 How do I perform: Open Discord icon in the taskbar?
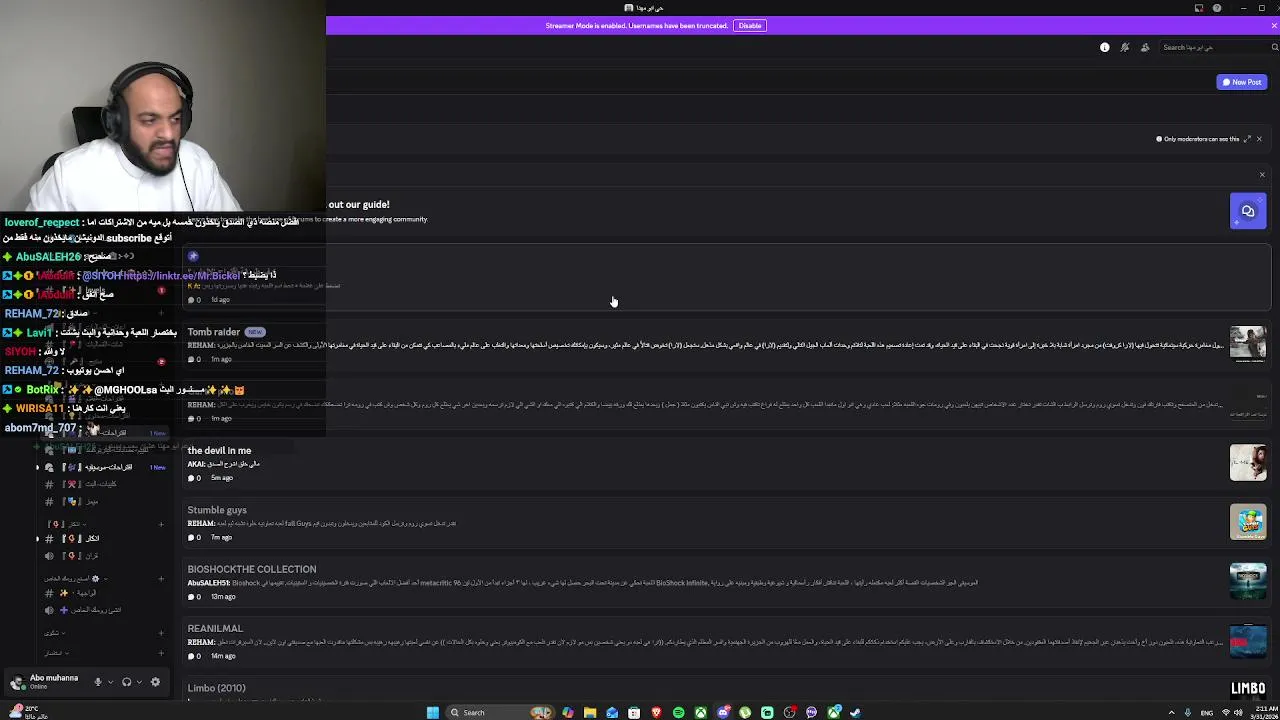click(723, 712)
